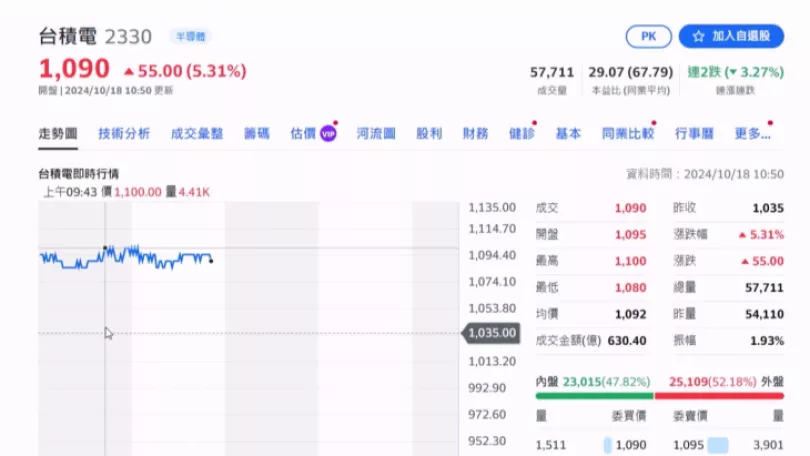The width and height of the screenshot is (810, 456).
Task: Click the 內盤 volume 23,015(47.82%)
Action: (x=606, y=382)
